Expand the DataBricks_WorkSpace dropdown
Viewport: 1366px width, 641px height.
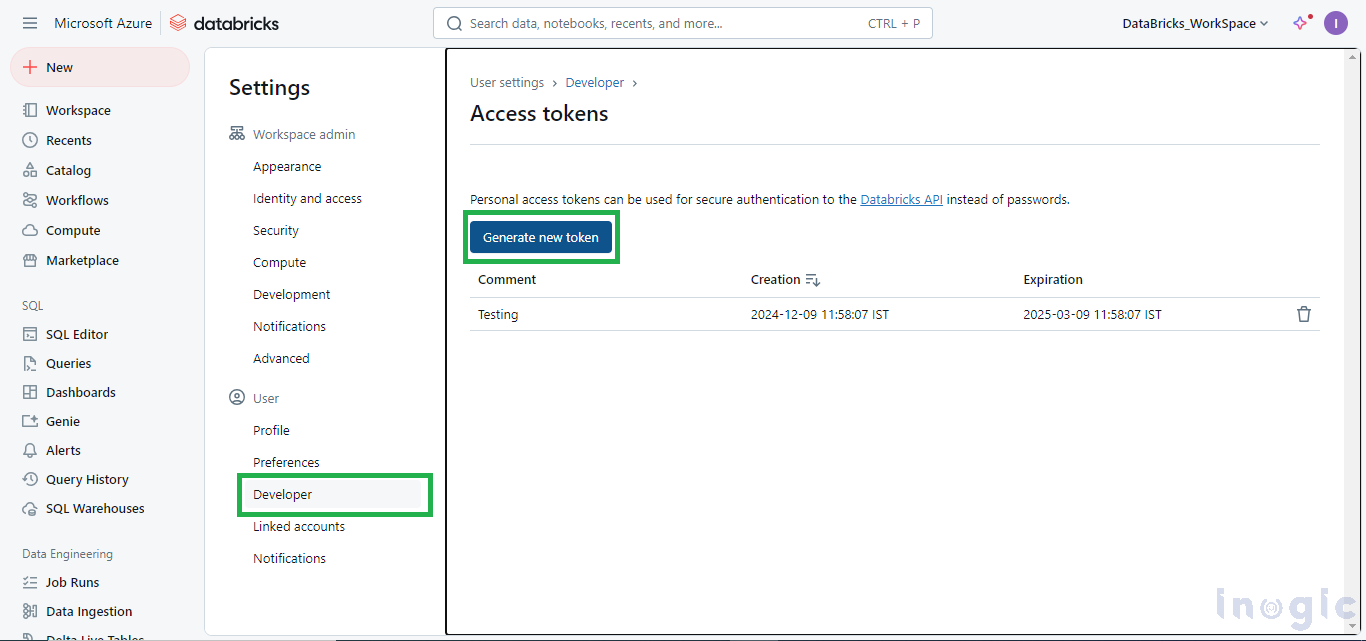click(1195, 23)
